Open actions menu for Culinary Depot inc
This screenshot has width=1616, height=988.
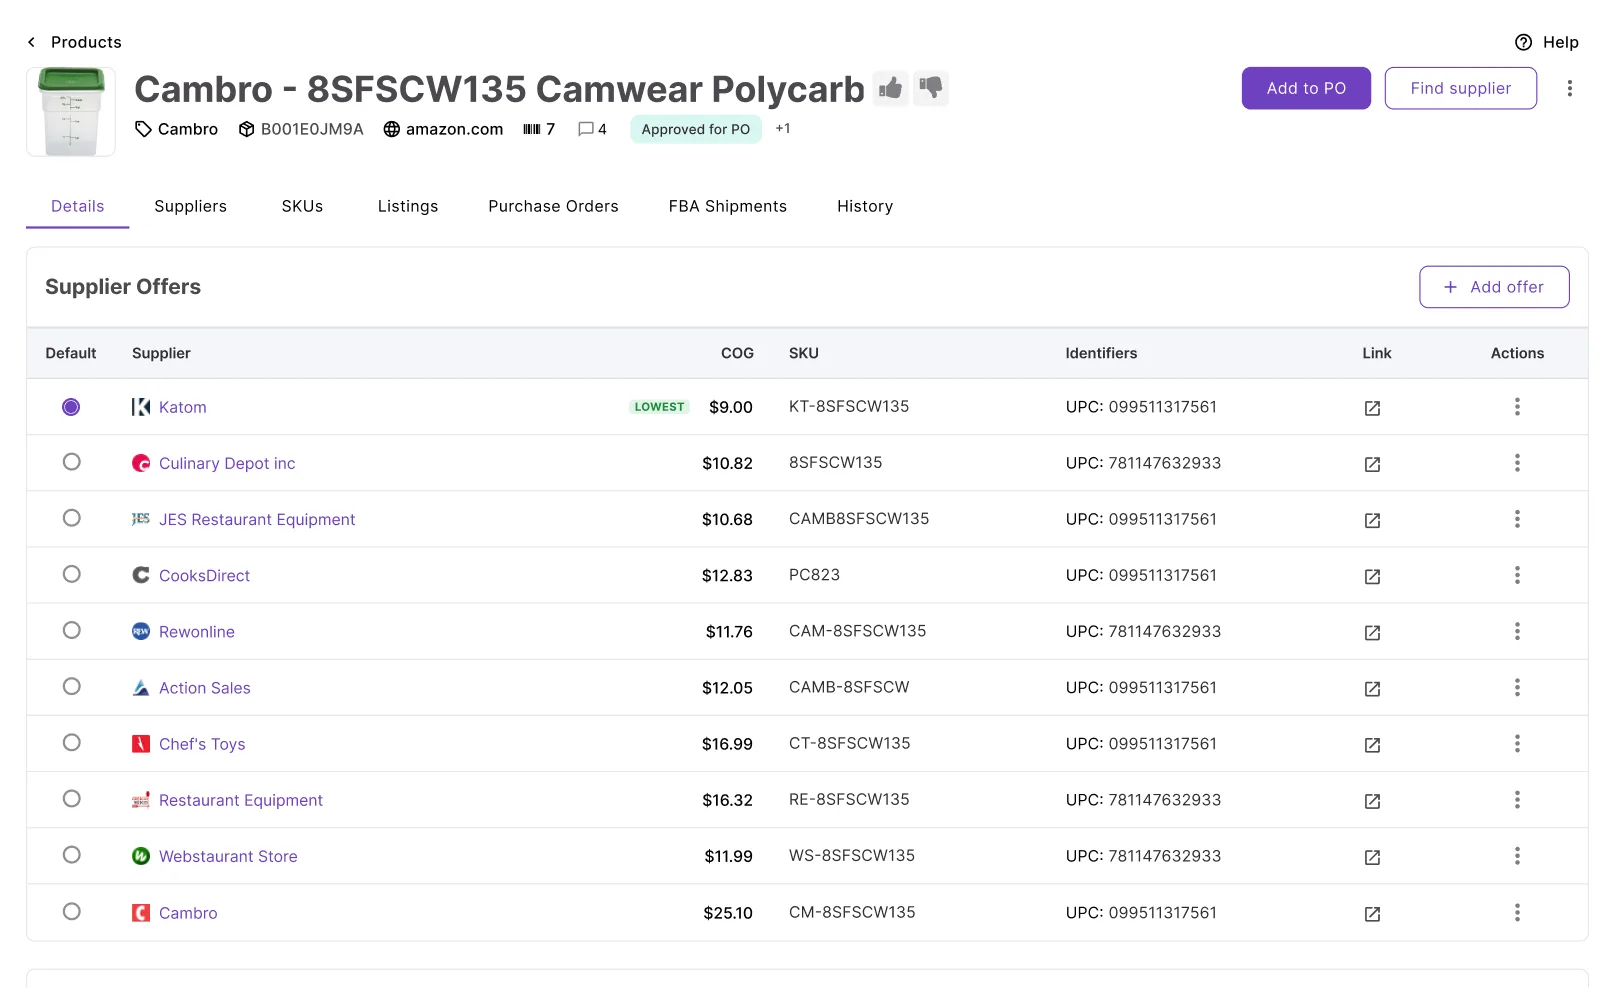(x=1517, y=463)
